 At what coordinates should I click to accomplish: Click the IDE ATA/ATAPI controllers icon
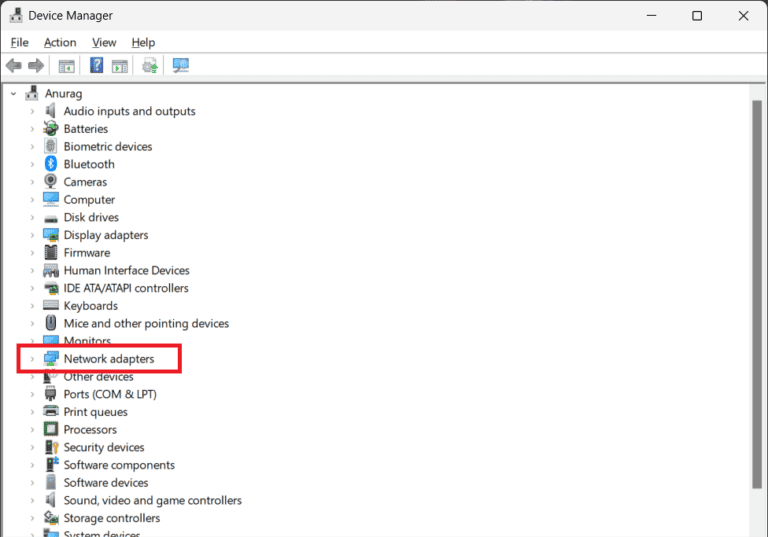[50, 288]
